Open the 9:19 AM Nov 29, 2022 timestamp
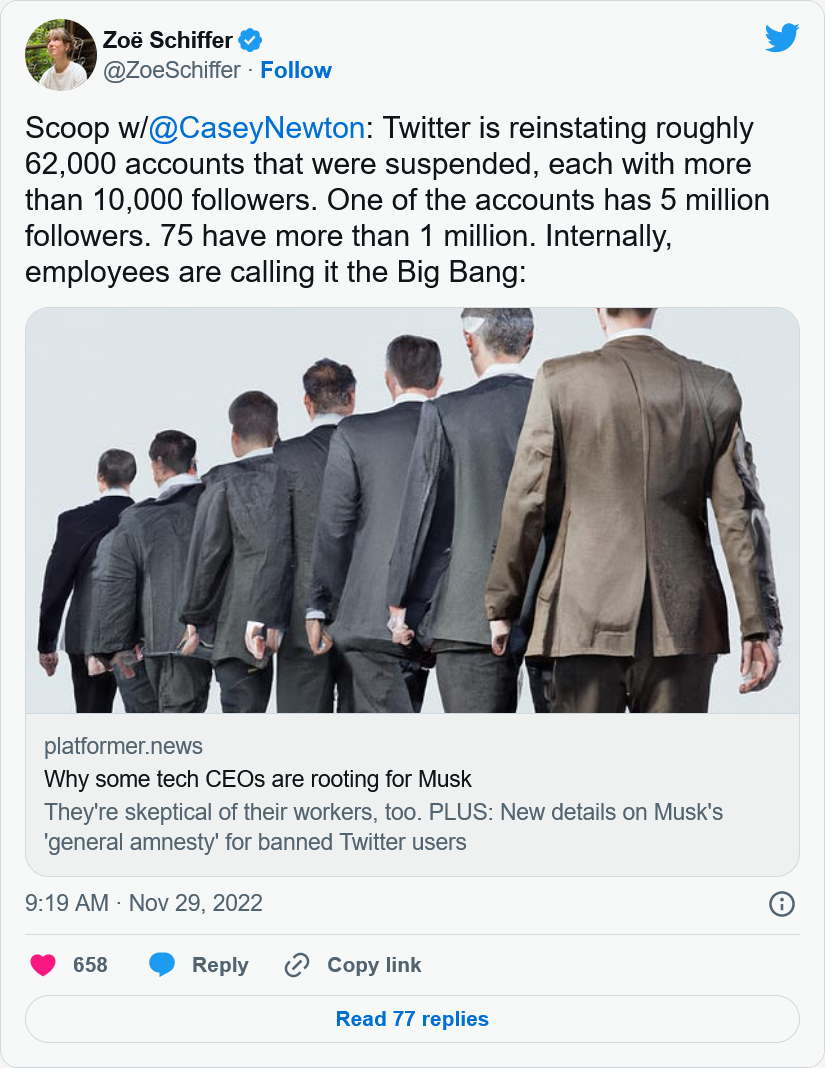The width and height of the screenshot is (825, 1068). (144, 903)
